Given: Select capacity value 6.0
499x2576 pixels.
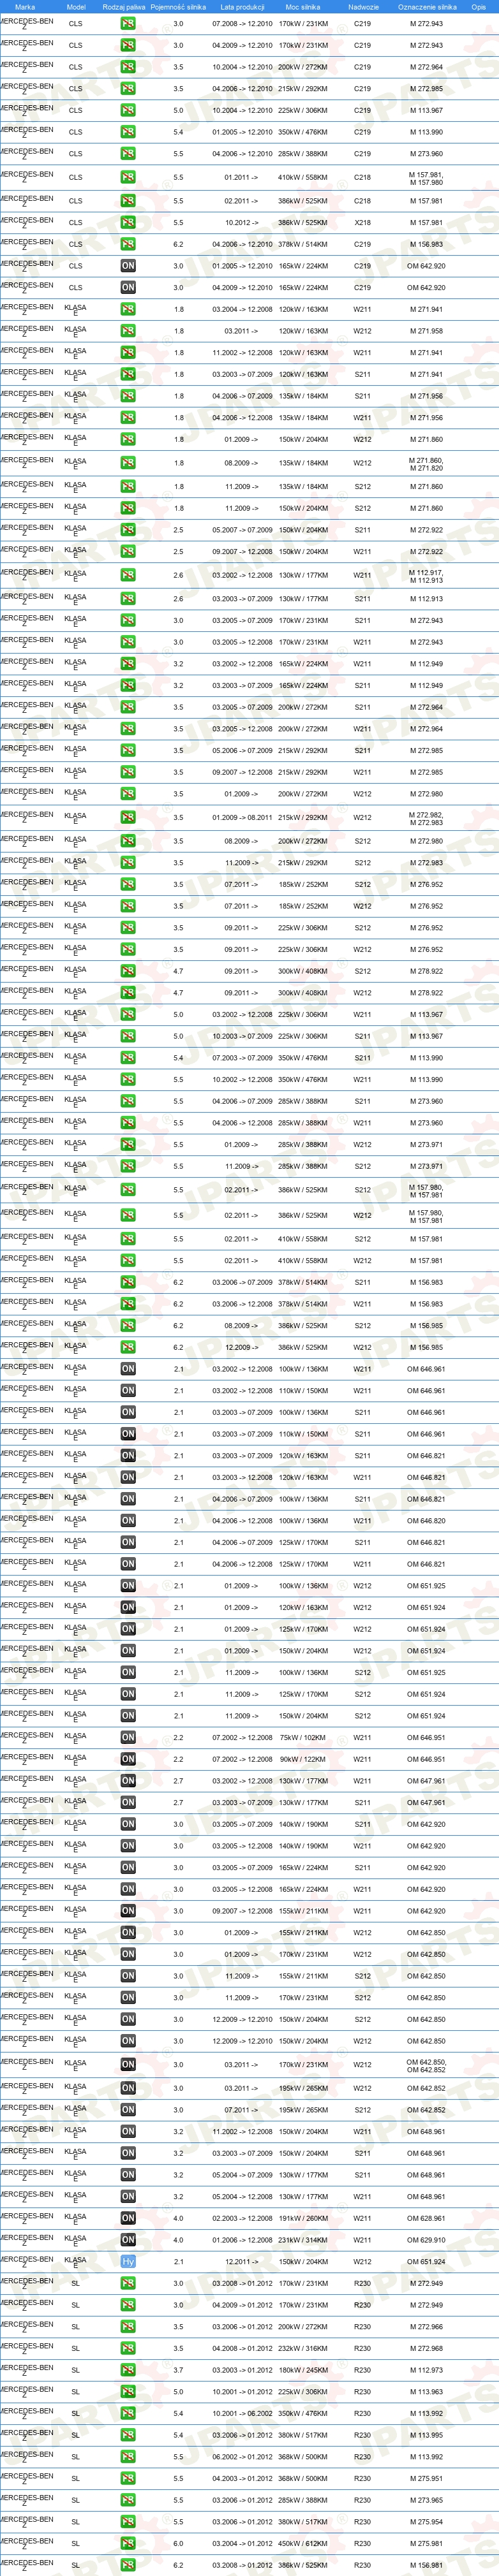Looking at the screenshot, I should click(178, 2543).
